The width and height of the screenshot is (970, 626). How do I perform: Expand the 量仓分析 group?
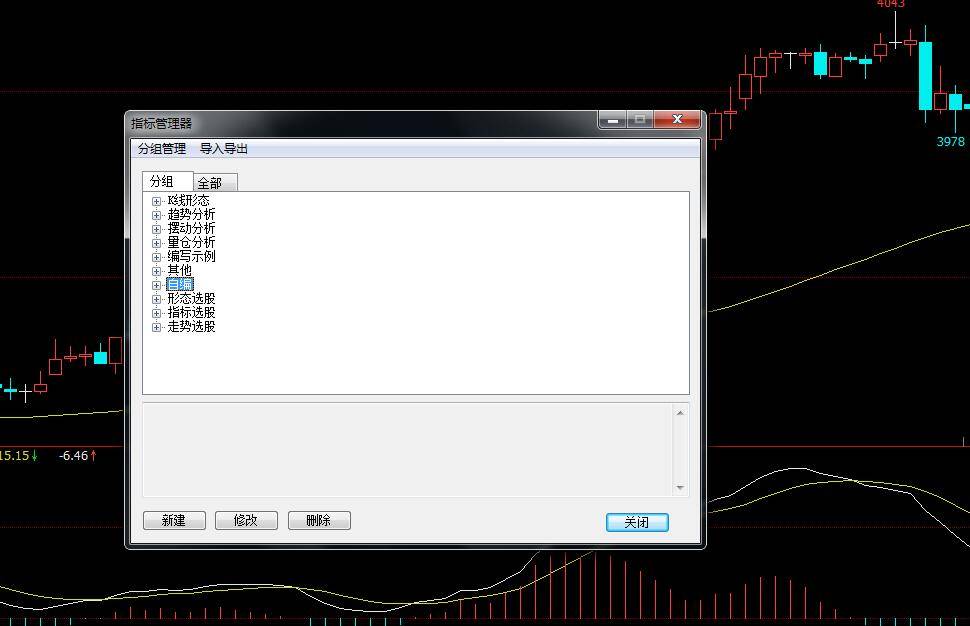pos(157,243)
